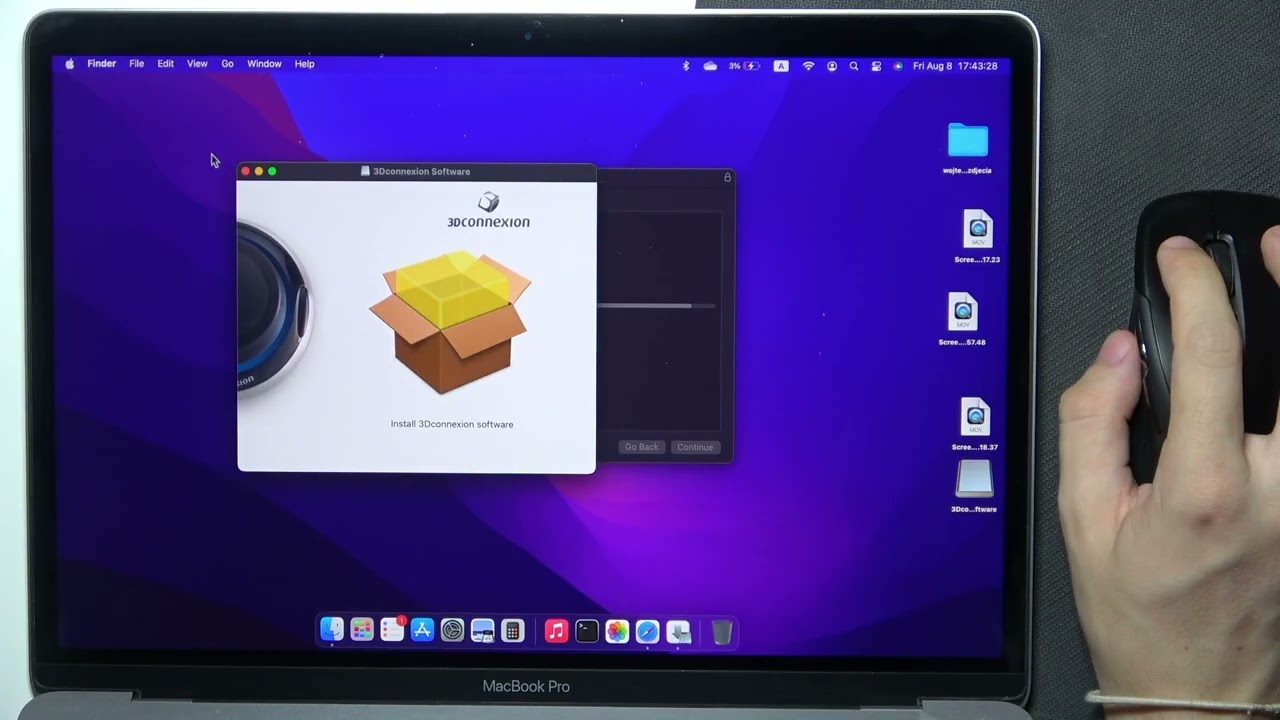This screenshot has height=720, width=1280.
Task: Open Music from the dock
Action: pyautogui.click(x=557, y=630)
